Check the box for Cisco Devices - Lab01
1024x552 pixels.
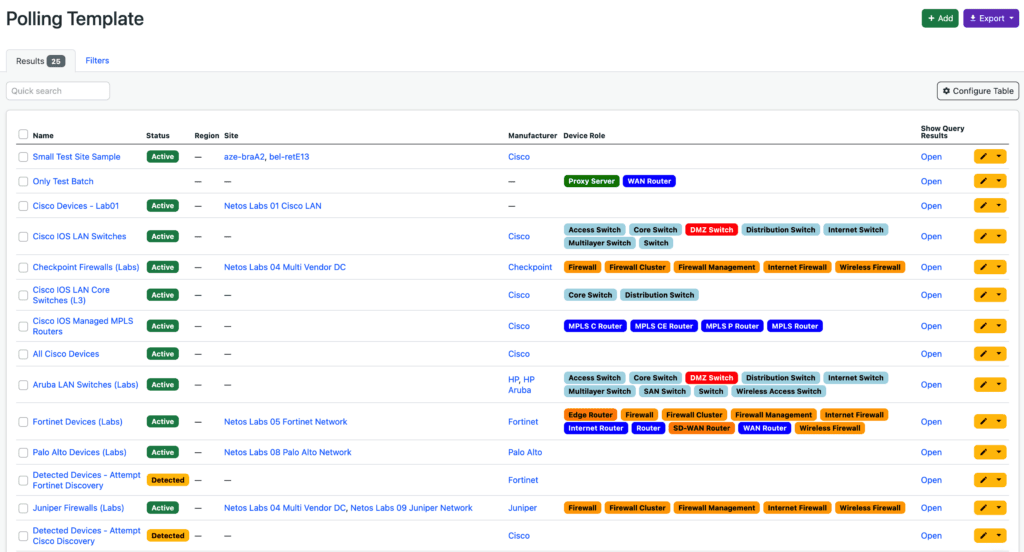(x=23, y=206)
